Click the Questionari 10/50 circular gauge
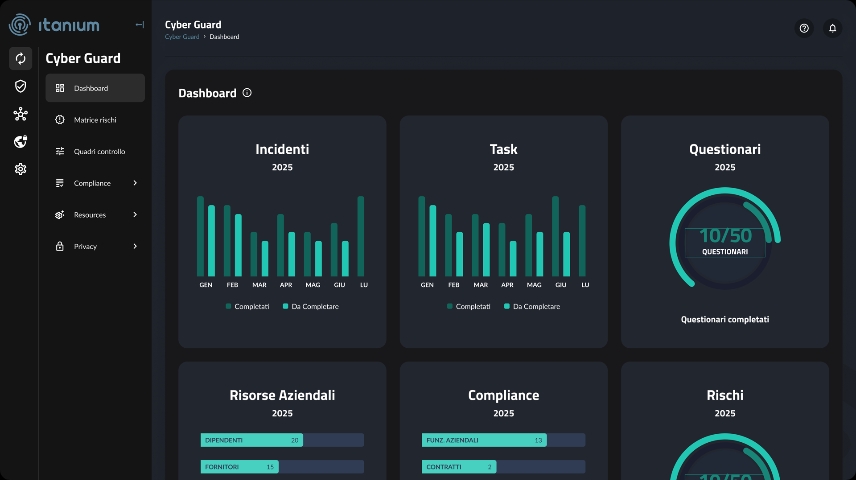This screenshot has height=480, width=856. [x=725, y=240]
